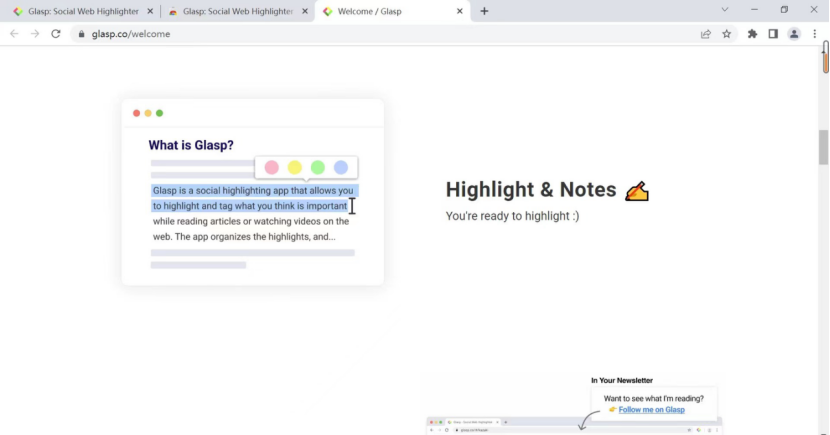Open a new browser tab

point(484,11)
